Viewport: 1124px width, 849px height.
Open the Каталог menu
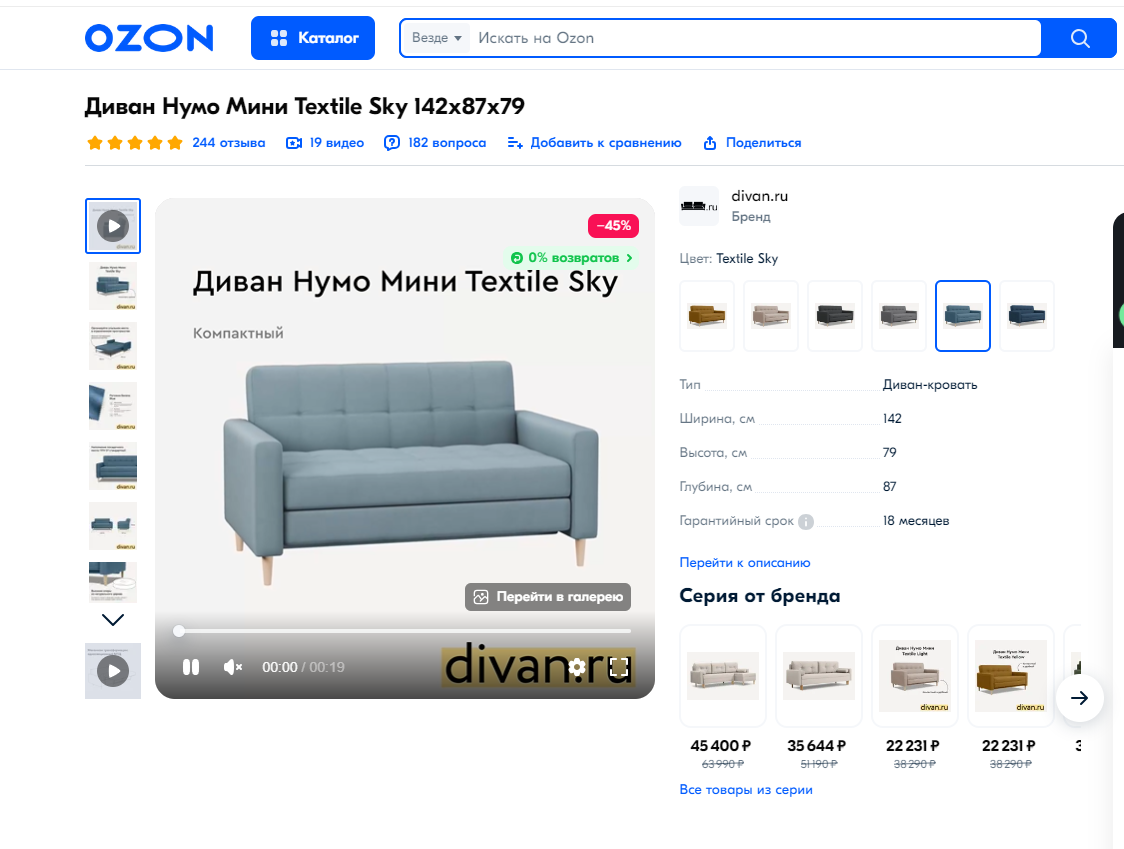(313, 38)
